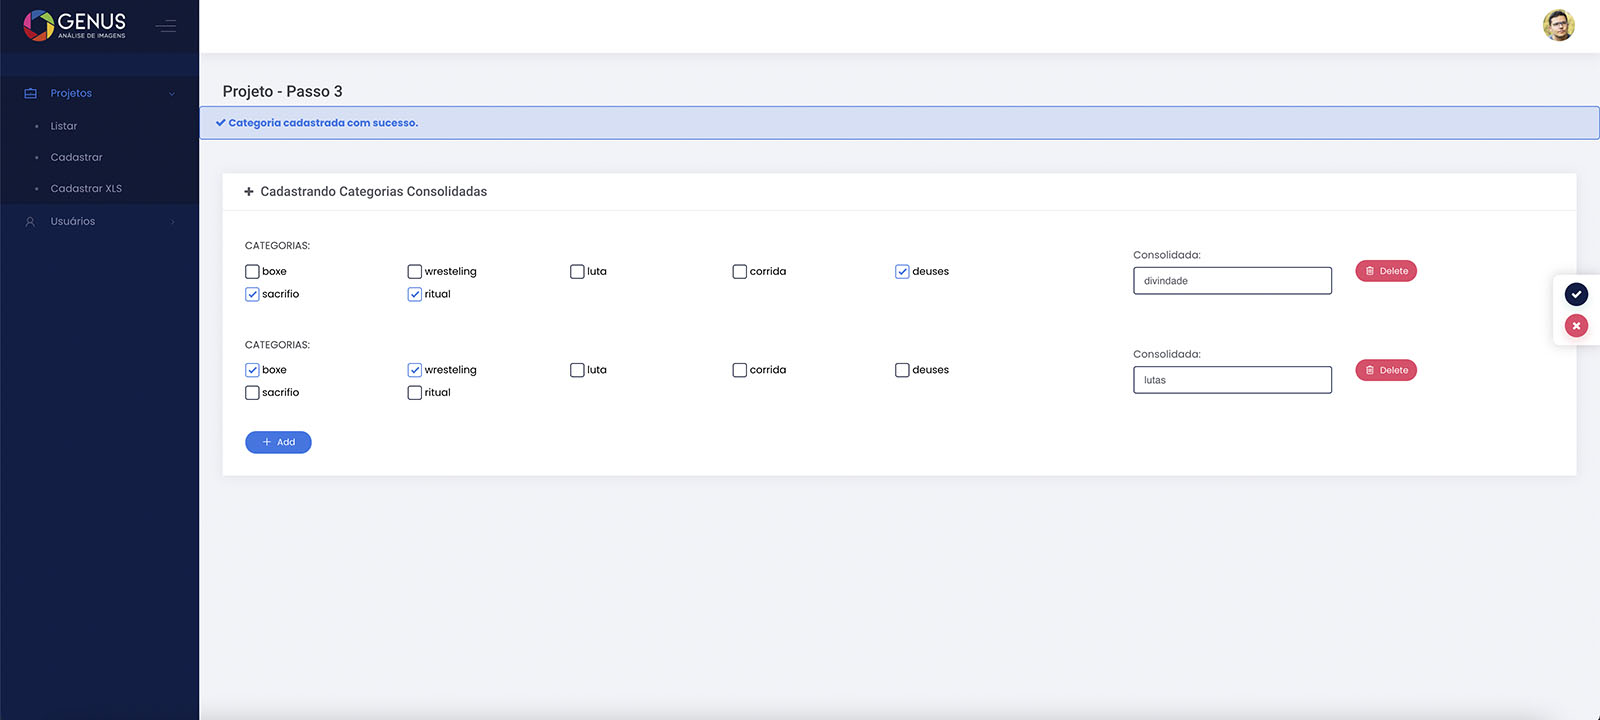Click the red cancel X floating icon
The width and height of the screenshot is (1600, 720).
(1576, 326)
